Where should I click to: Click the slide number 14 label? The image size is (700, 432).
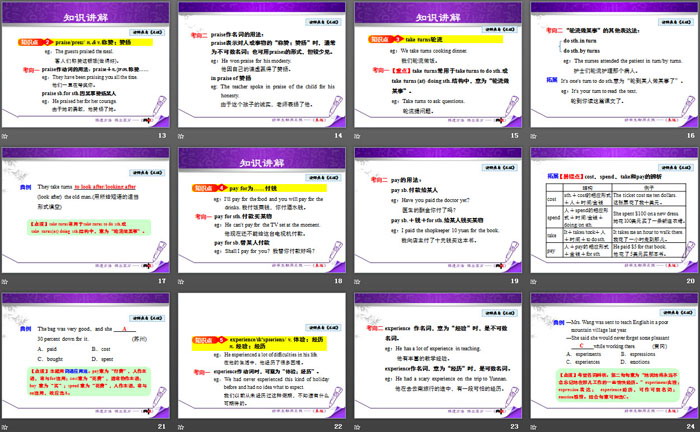(338, 136)
